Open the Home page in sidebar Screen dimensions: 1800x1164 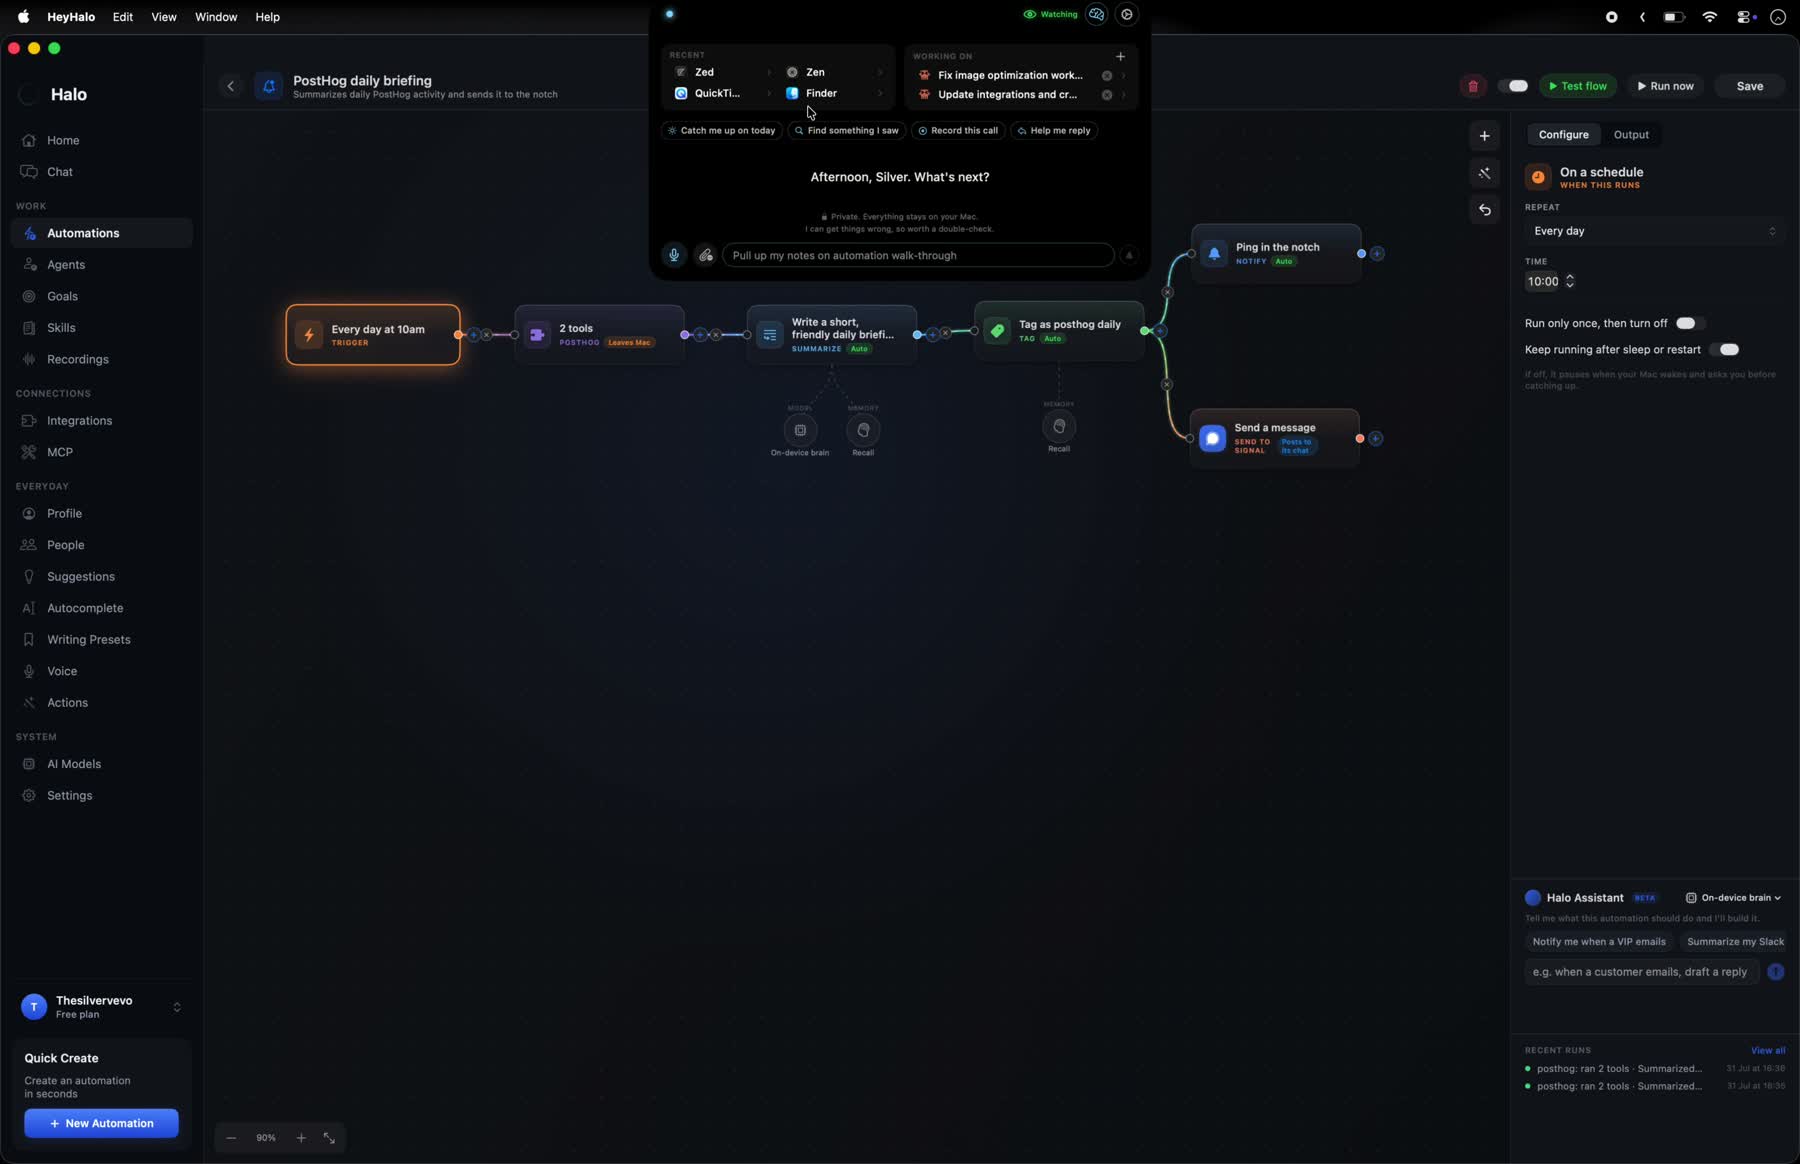(63, 141)
